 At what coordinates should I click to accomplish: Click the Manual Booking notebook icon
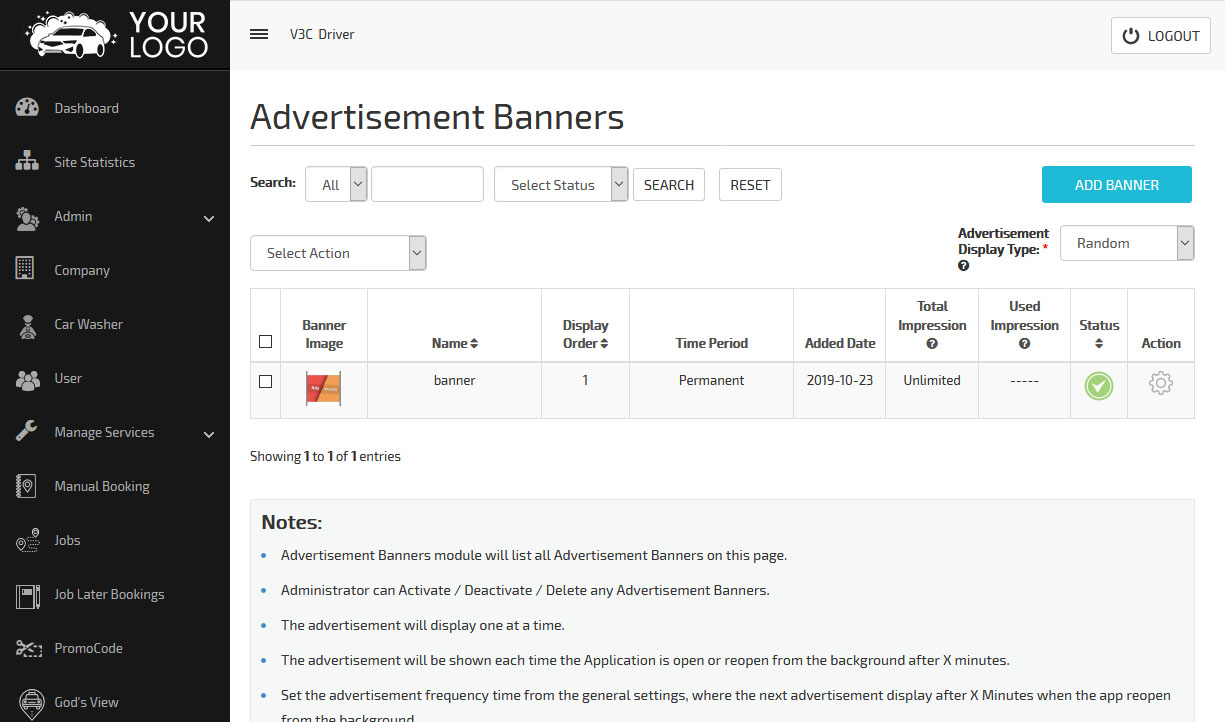pos(27,486)
